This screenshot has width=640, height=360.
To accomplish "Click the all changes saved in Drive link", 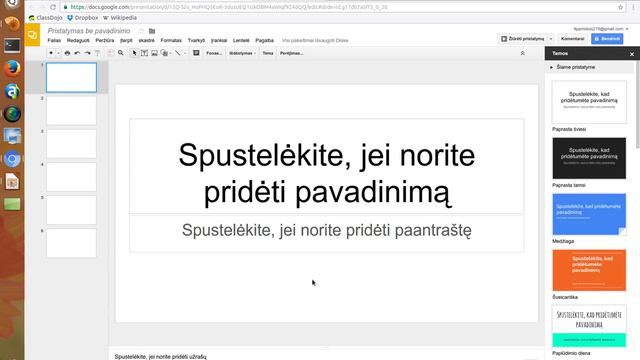I will (x=315, y=40).
